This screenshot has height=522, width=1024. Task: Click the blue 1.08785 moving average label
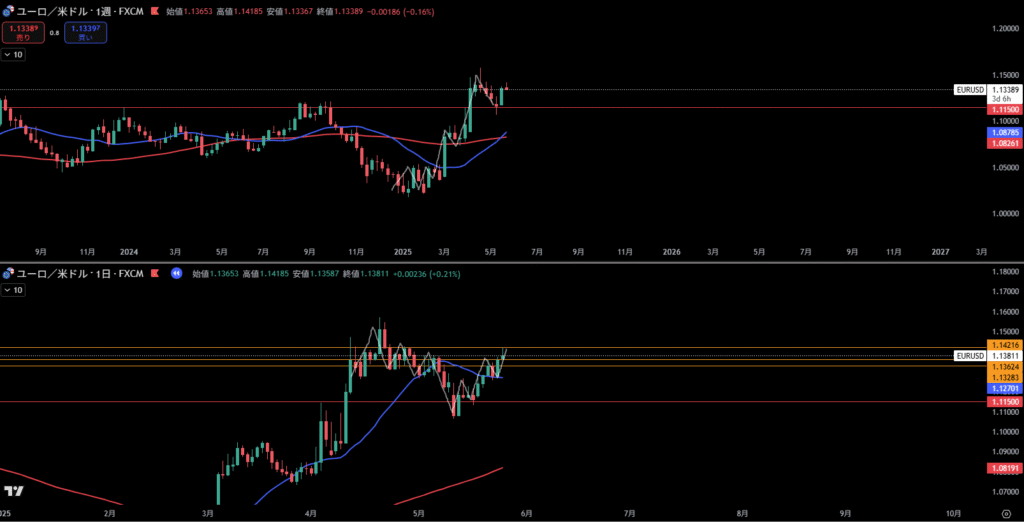coord(1003,132)
